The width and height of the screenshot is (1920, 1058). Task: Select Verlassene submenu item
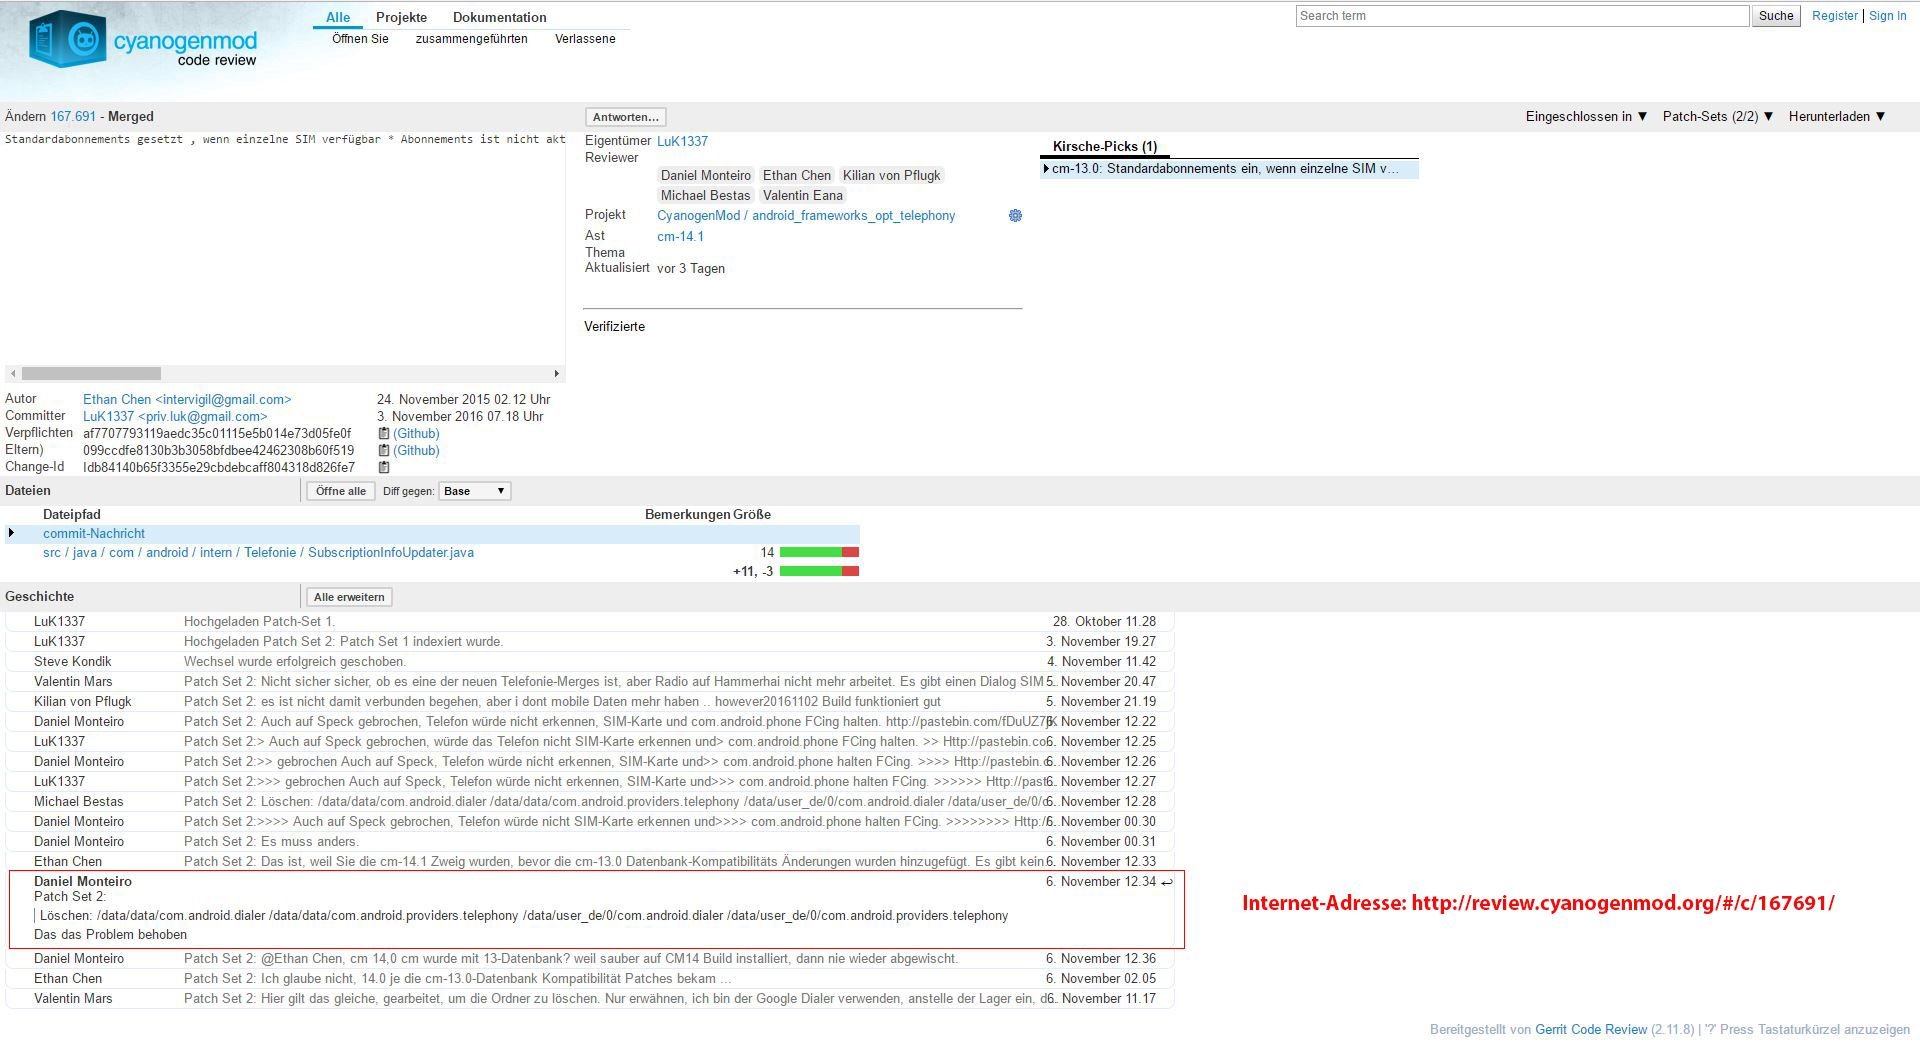click(x=585, y=39)
